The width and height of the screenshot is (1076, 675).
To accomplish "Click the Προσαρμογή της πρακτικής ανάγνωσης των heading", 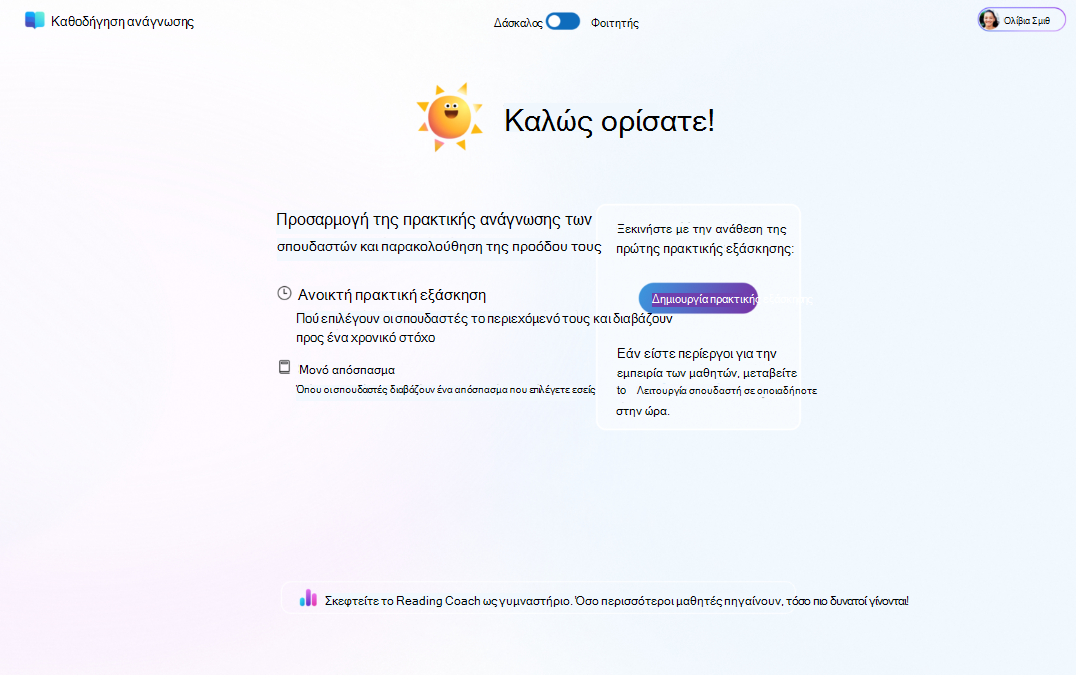I will click(434, 220).
